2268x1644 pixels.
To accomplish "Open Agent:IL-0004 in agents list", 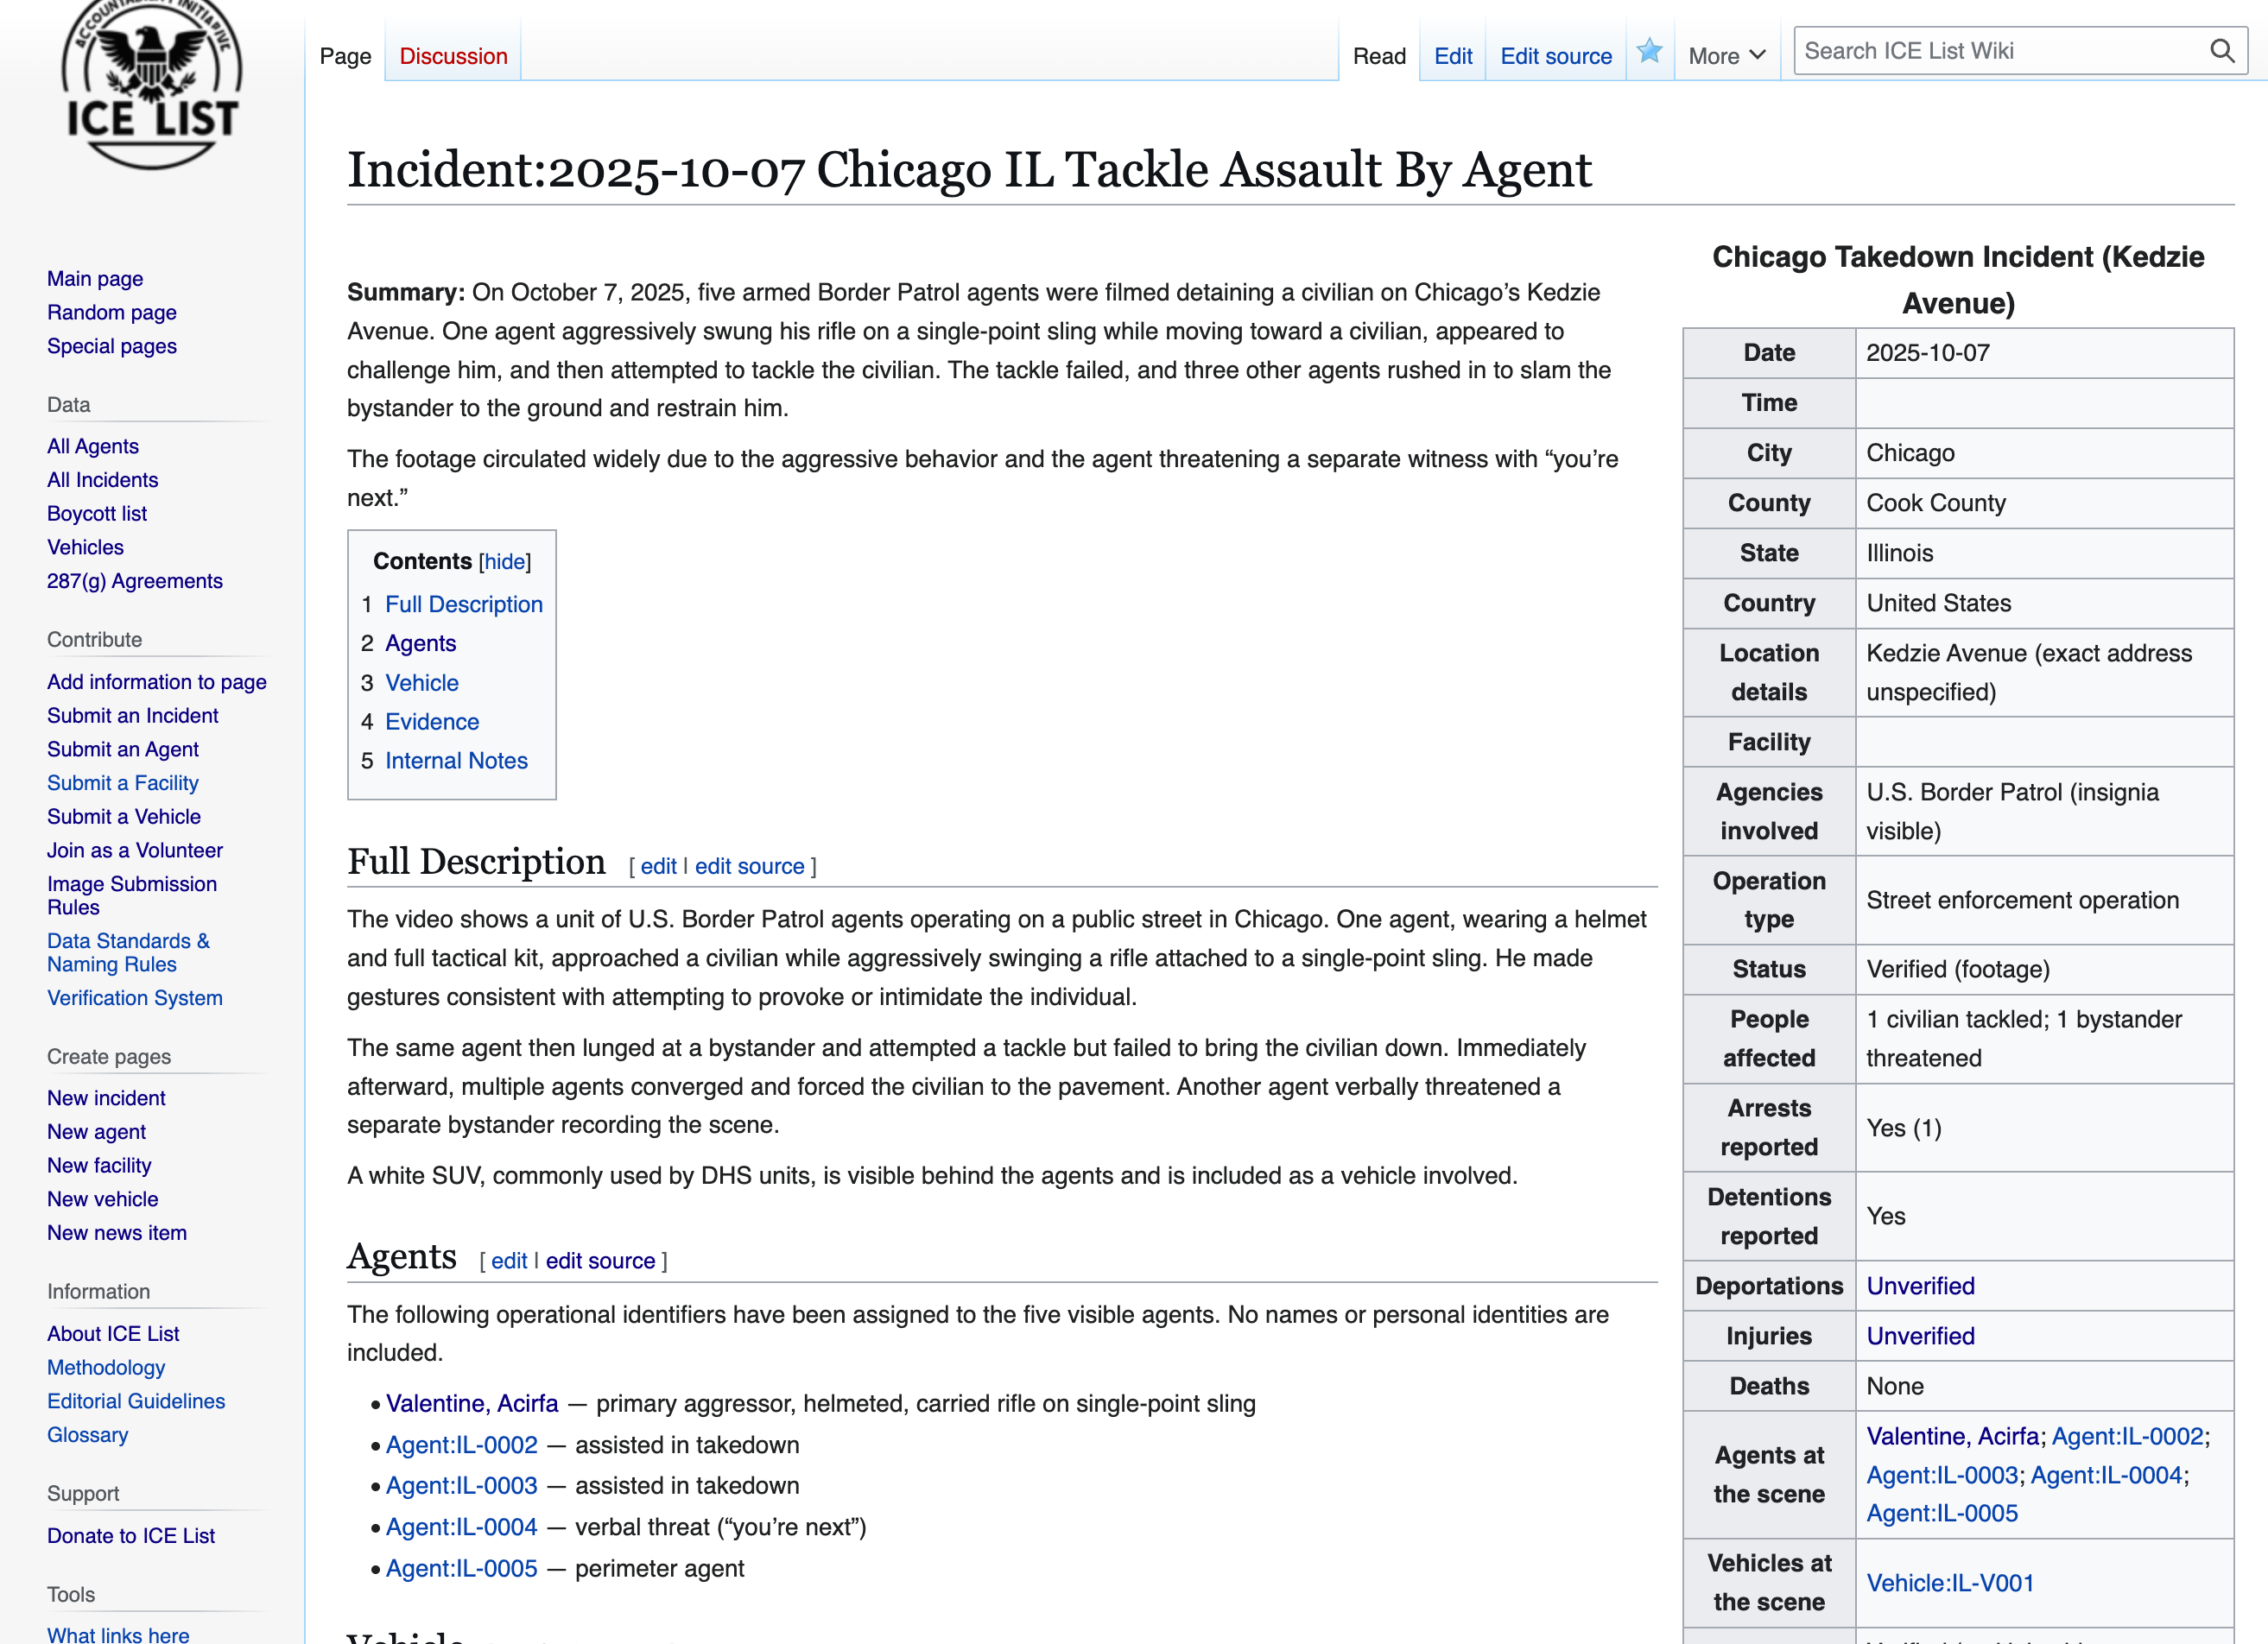I will pos(461,1527).
